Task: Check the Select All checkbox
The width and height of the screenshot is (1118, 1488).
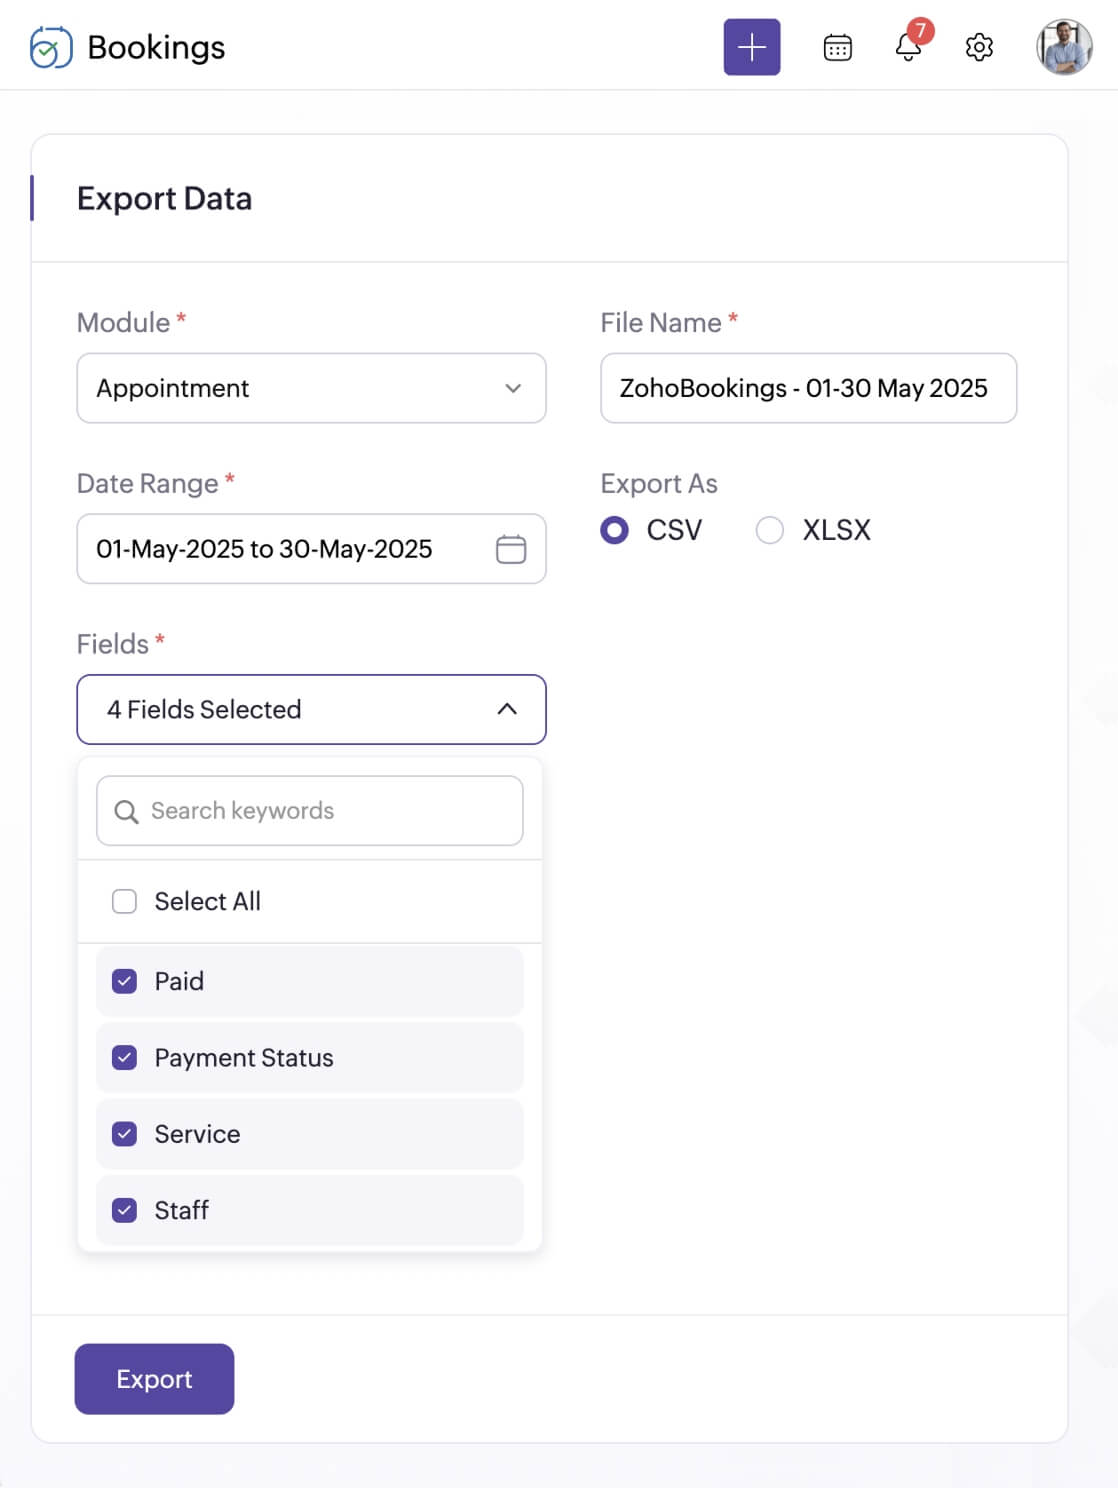Action: (125, 901)
